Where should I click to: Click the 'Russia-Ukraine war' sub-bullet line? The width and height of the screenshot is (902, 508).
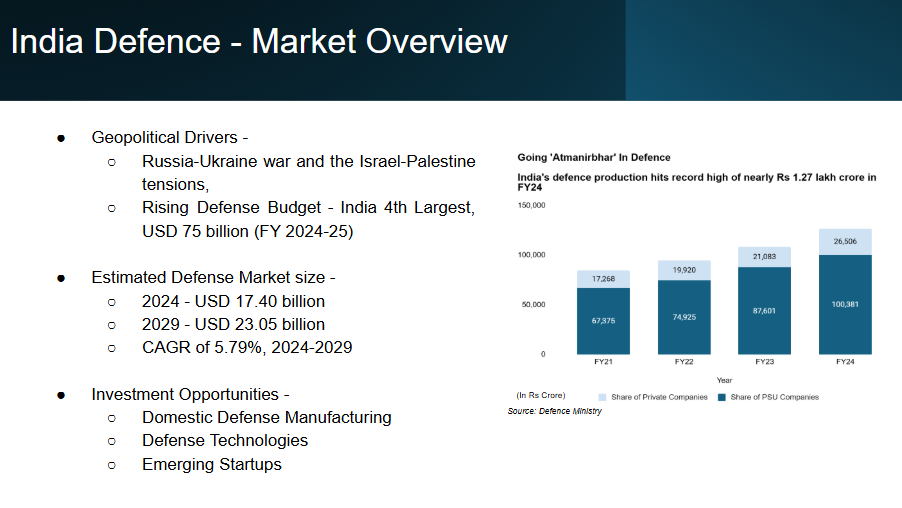pos(308,173)
